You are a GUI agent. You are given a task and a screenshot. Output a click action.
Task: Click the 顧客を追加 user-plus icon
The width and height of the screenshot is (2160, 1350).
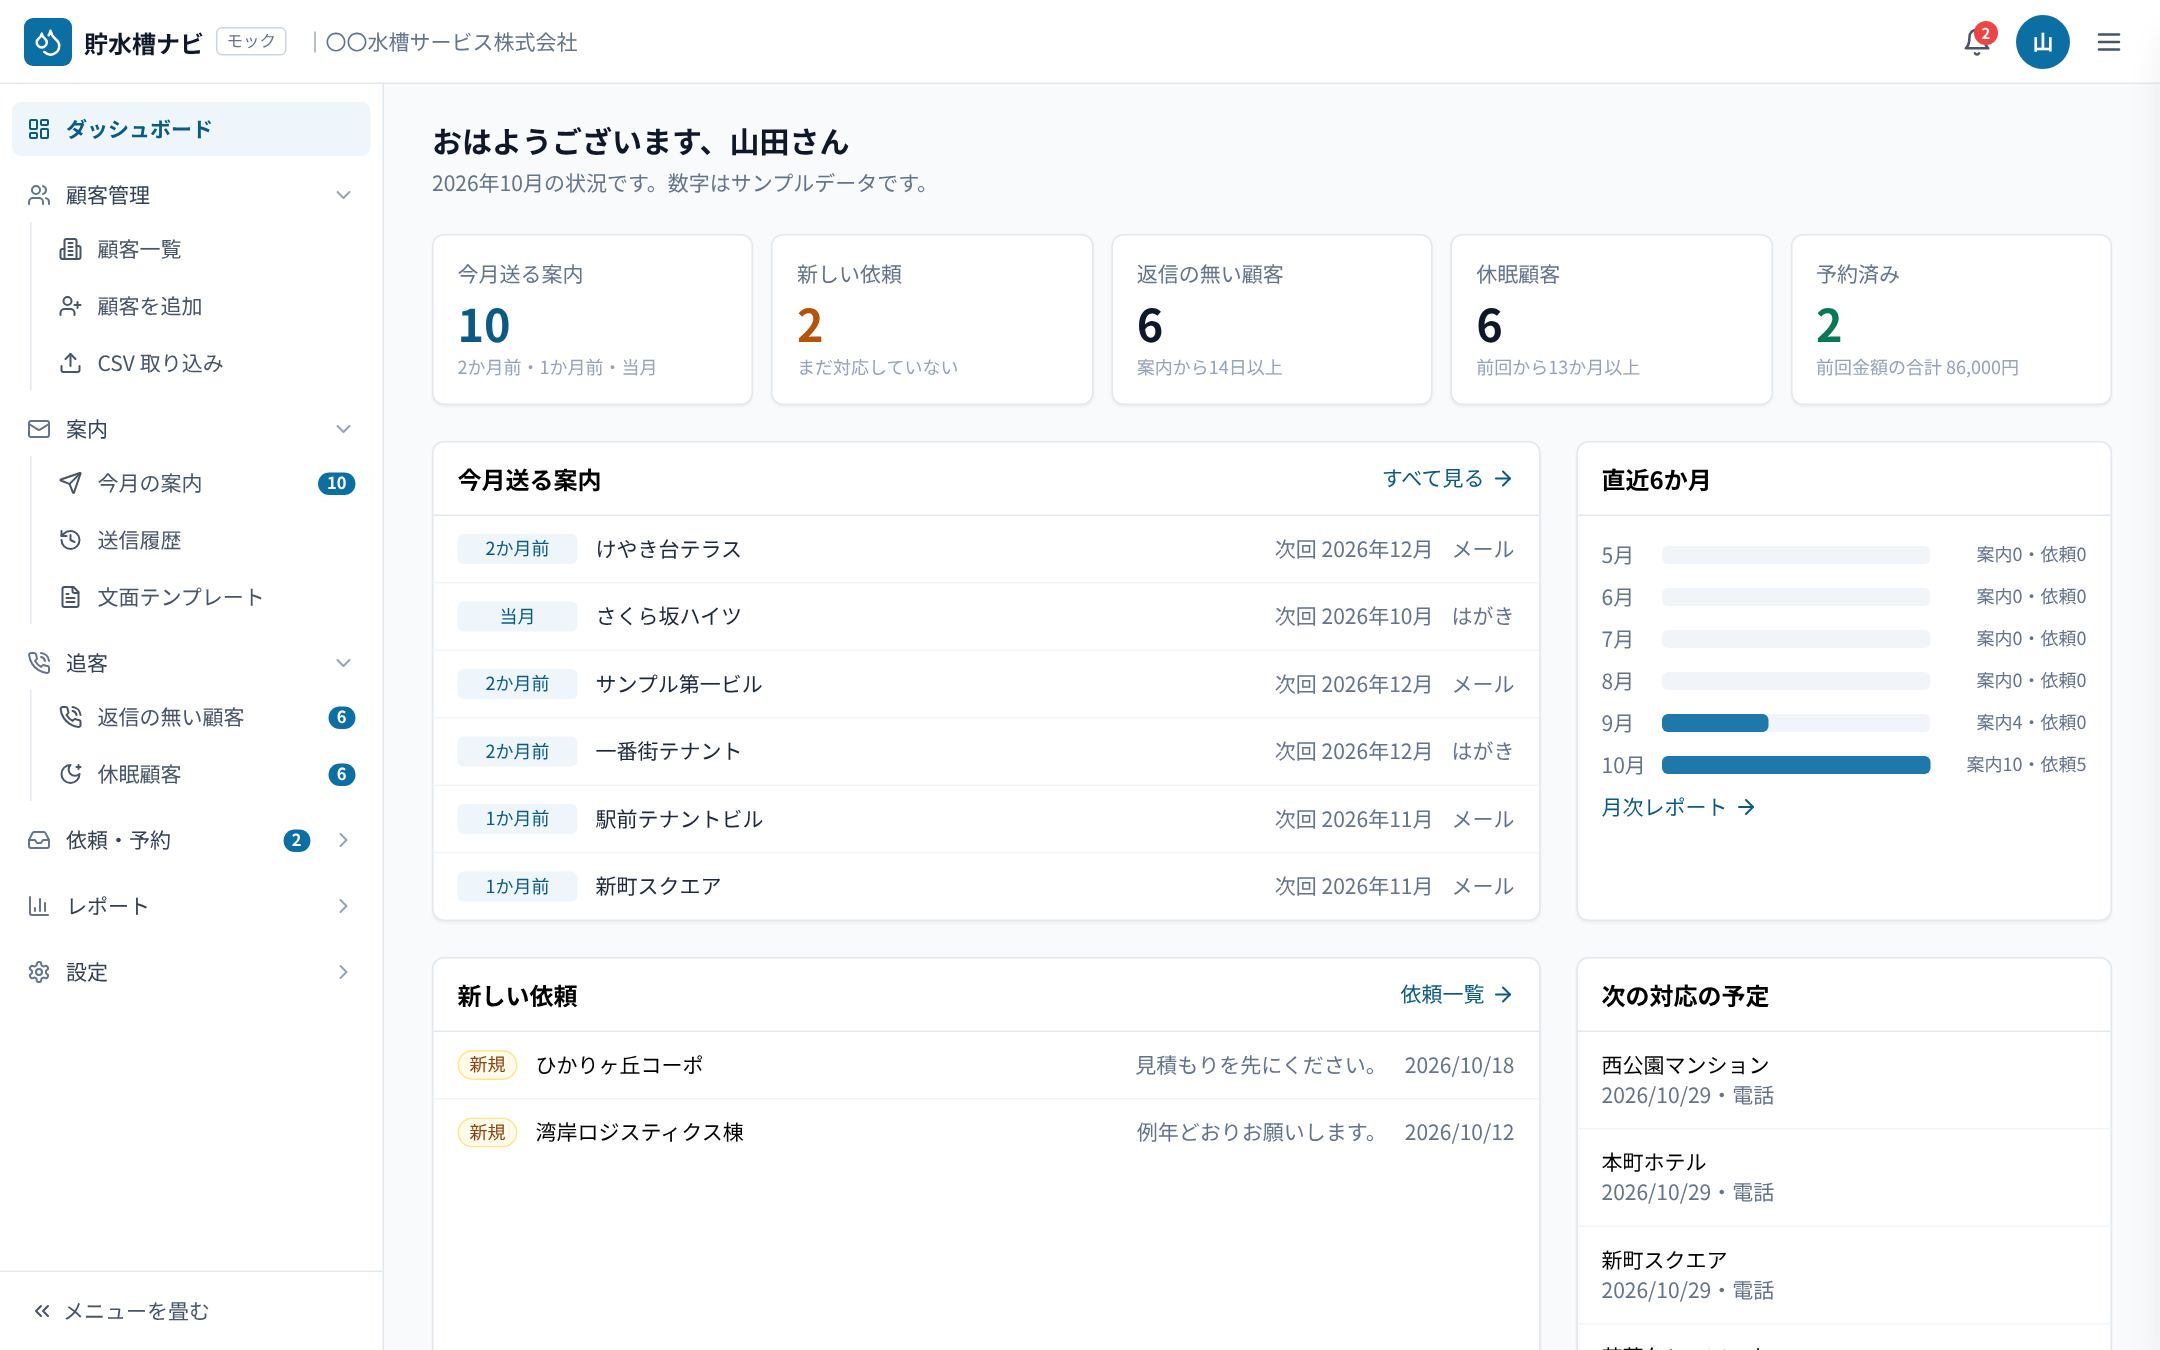[70, 306]
